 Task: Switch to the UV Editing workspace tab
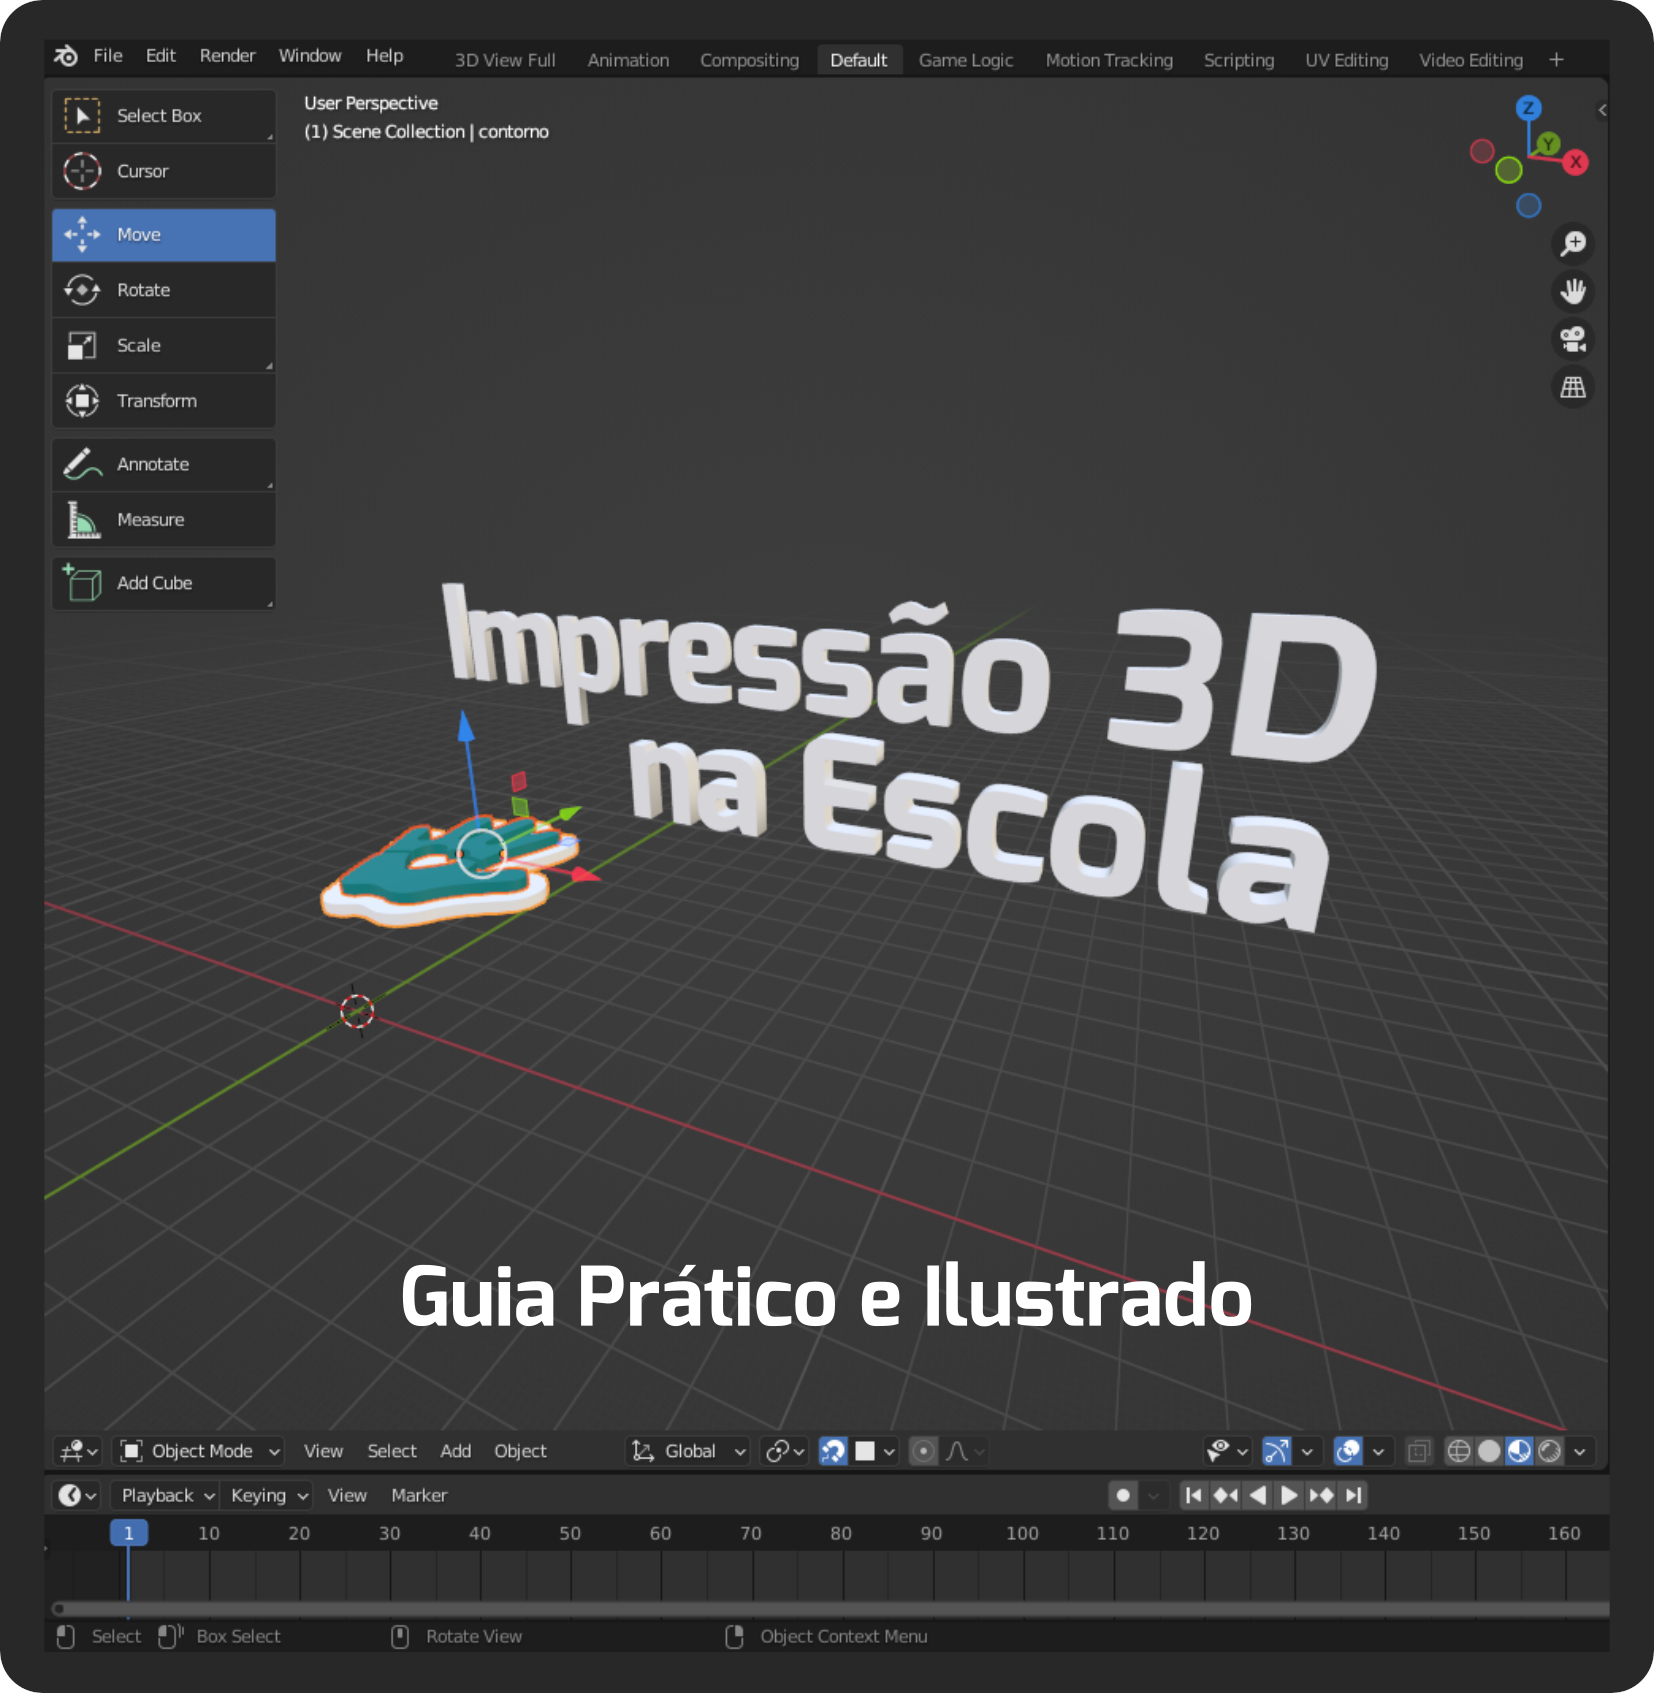coord(1346,60)
